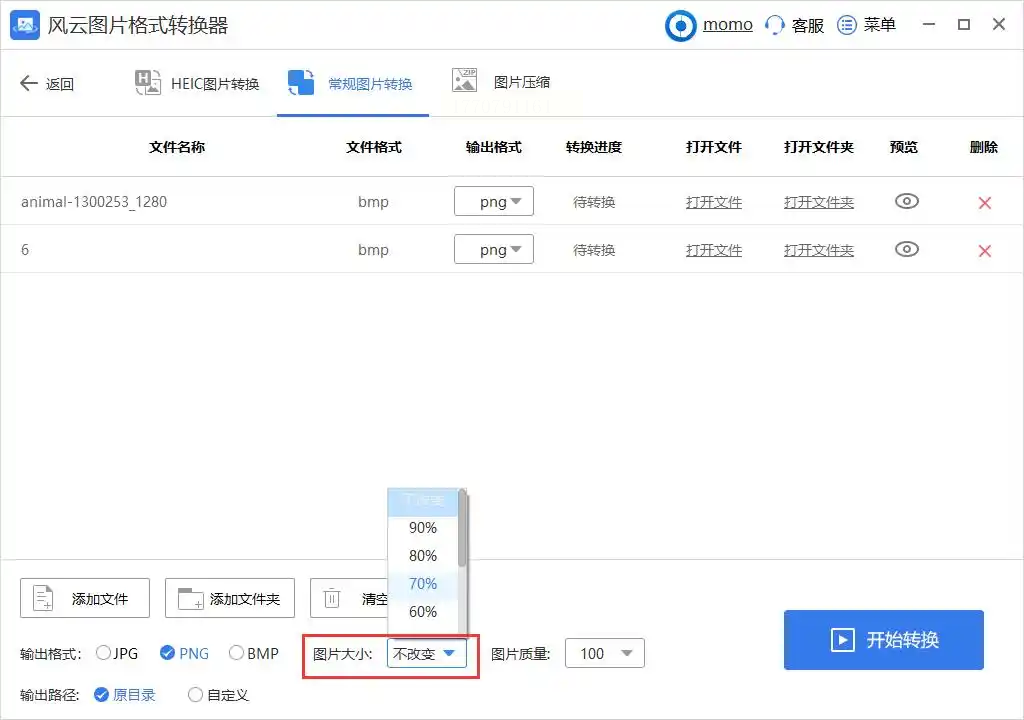This screenshot has height=720, width=1024.
Task: Preview animal-1300253_1280 with eye icon
Action: point(906,201)
